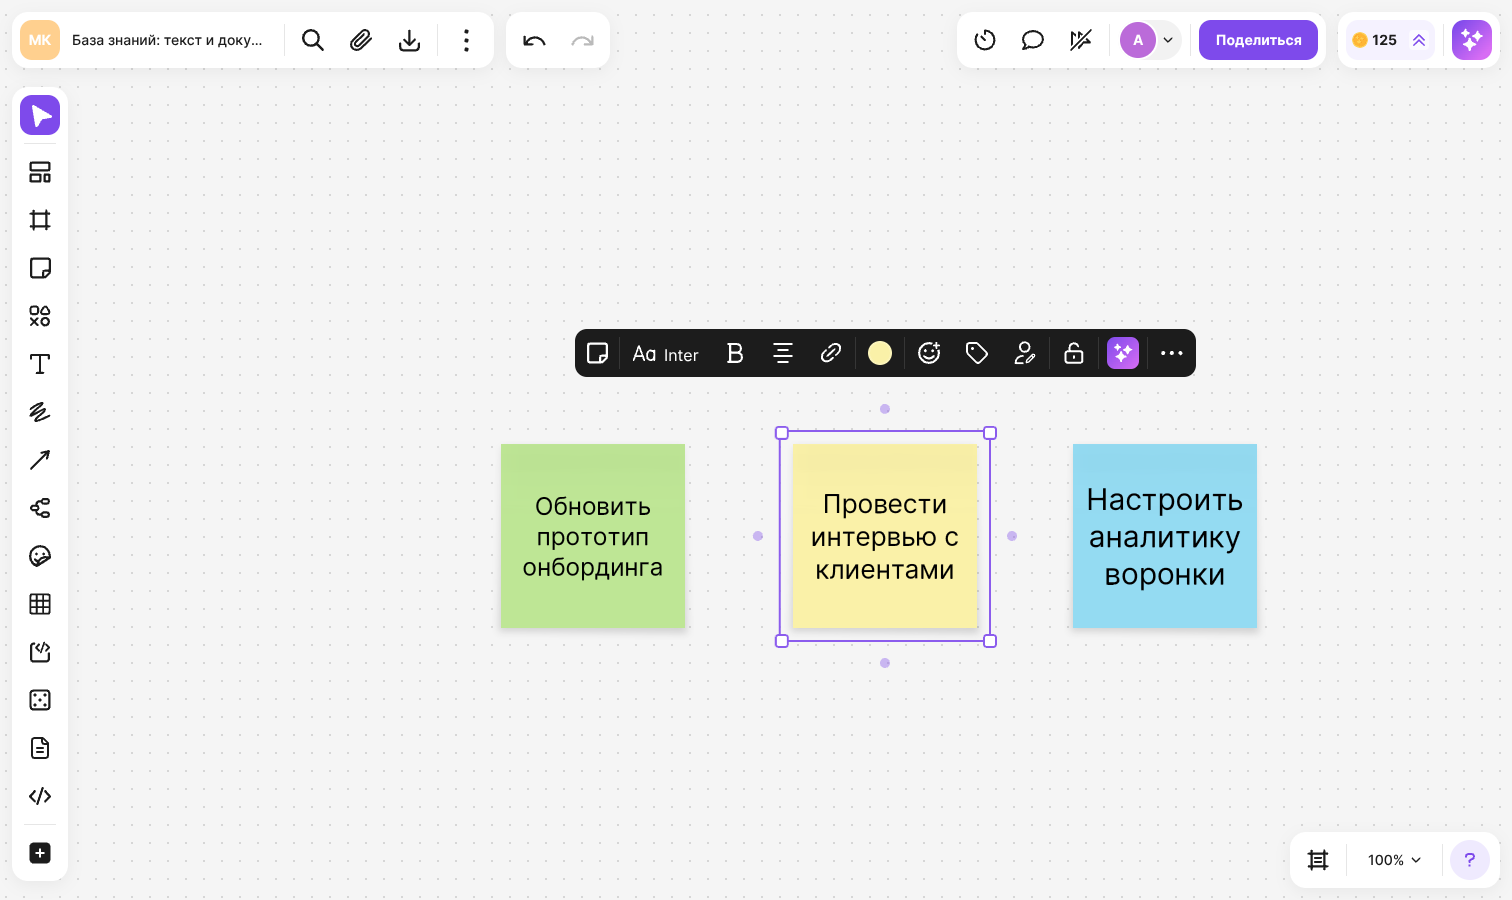The height and width of the screenshot is (900, 1512).
Task: Open the stickers and emoji tool
Action: point(40,556)
